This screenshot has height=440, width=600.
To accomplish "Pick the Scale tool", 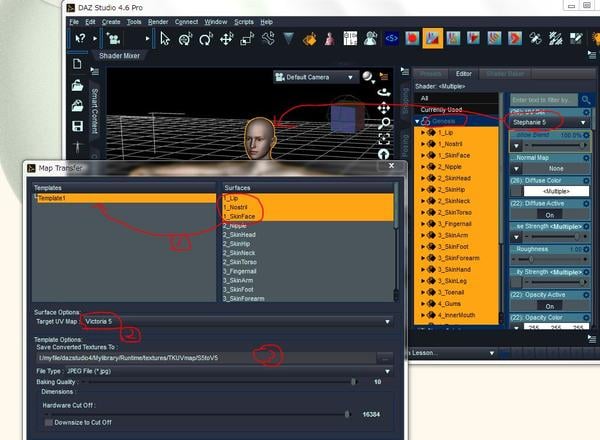I will [247, 39].
